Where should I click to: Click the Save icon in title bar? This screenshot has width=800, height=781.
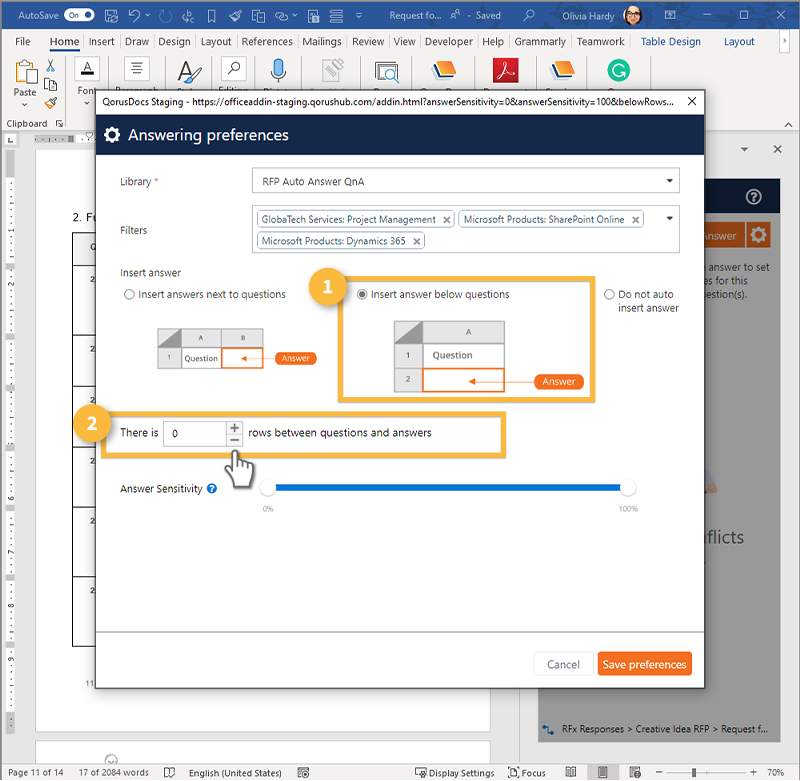point(111,16)
